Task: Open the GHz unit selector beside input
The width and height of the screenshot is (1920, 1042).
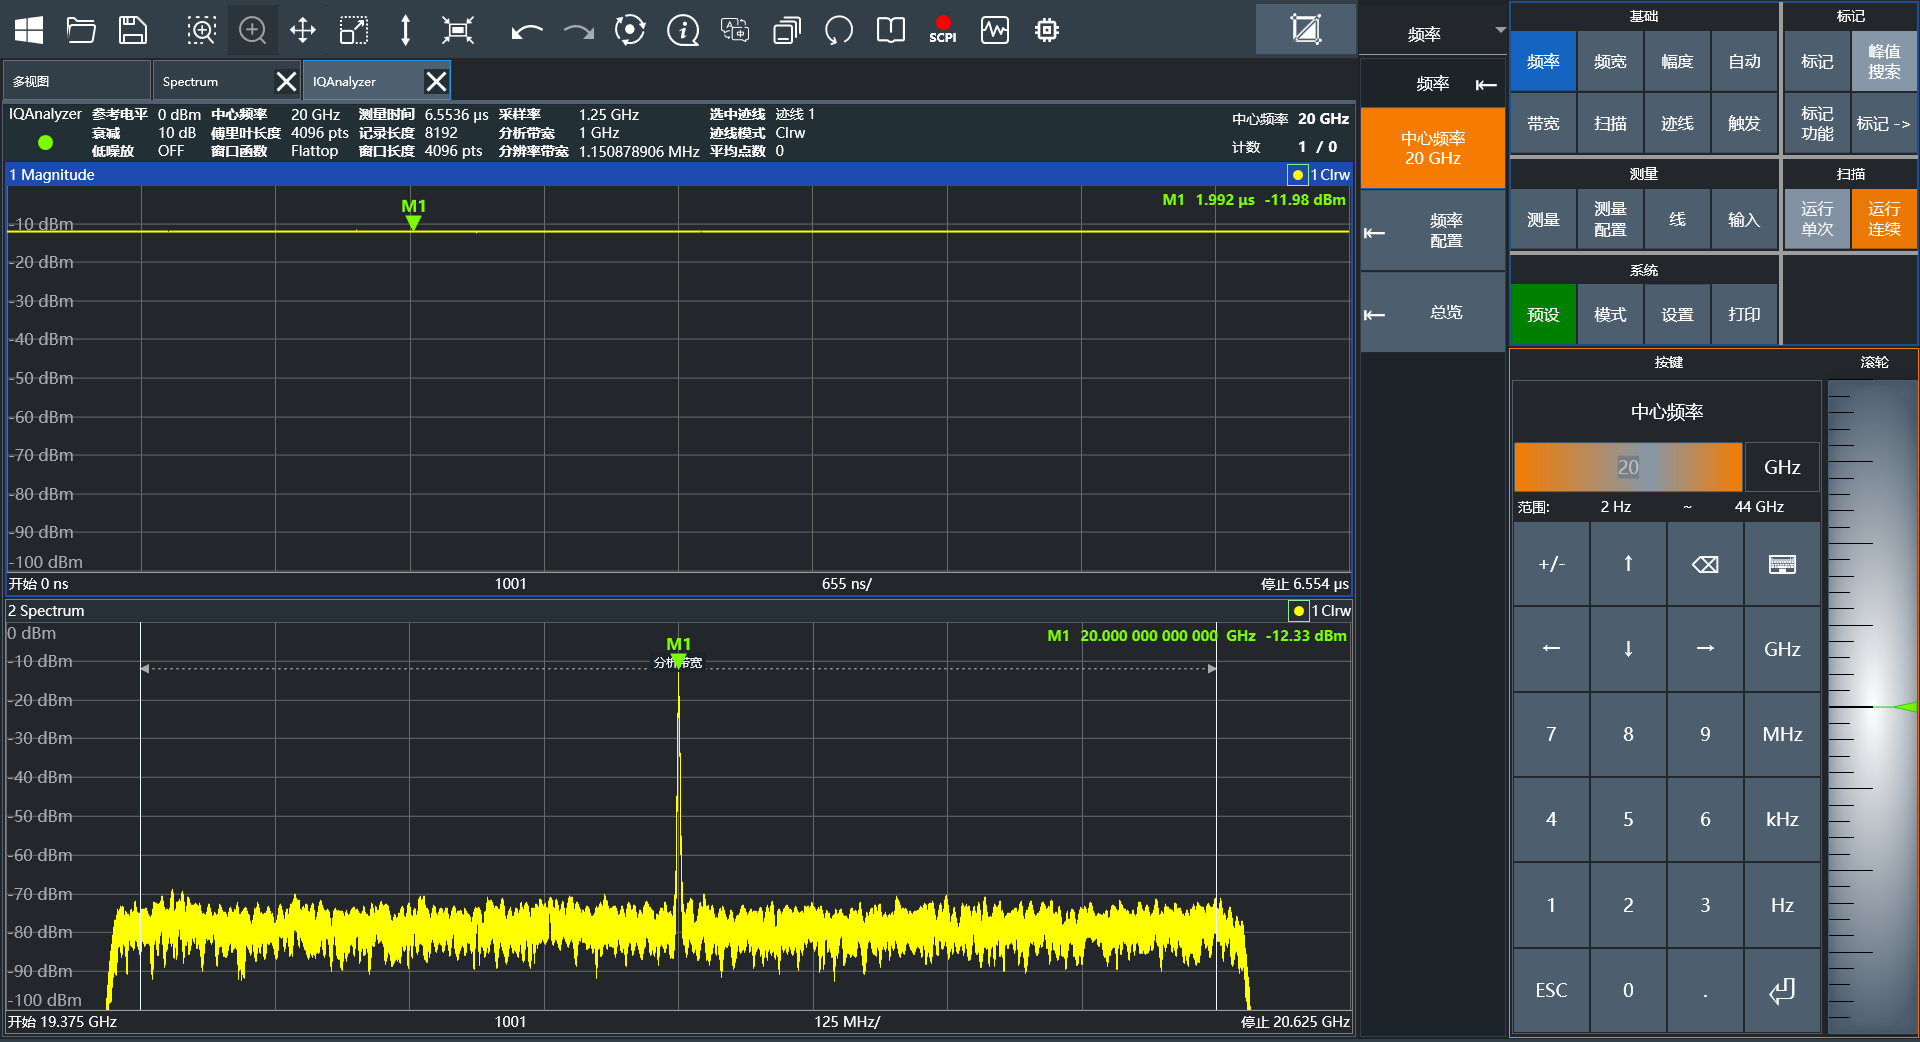Action: point(1782,467)
